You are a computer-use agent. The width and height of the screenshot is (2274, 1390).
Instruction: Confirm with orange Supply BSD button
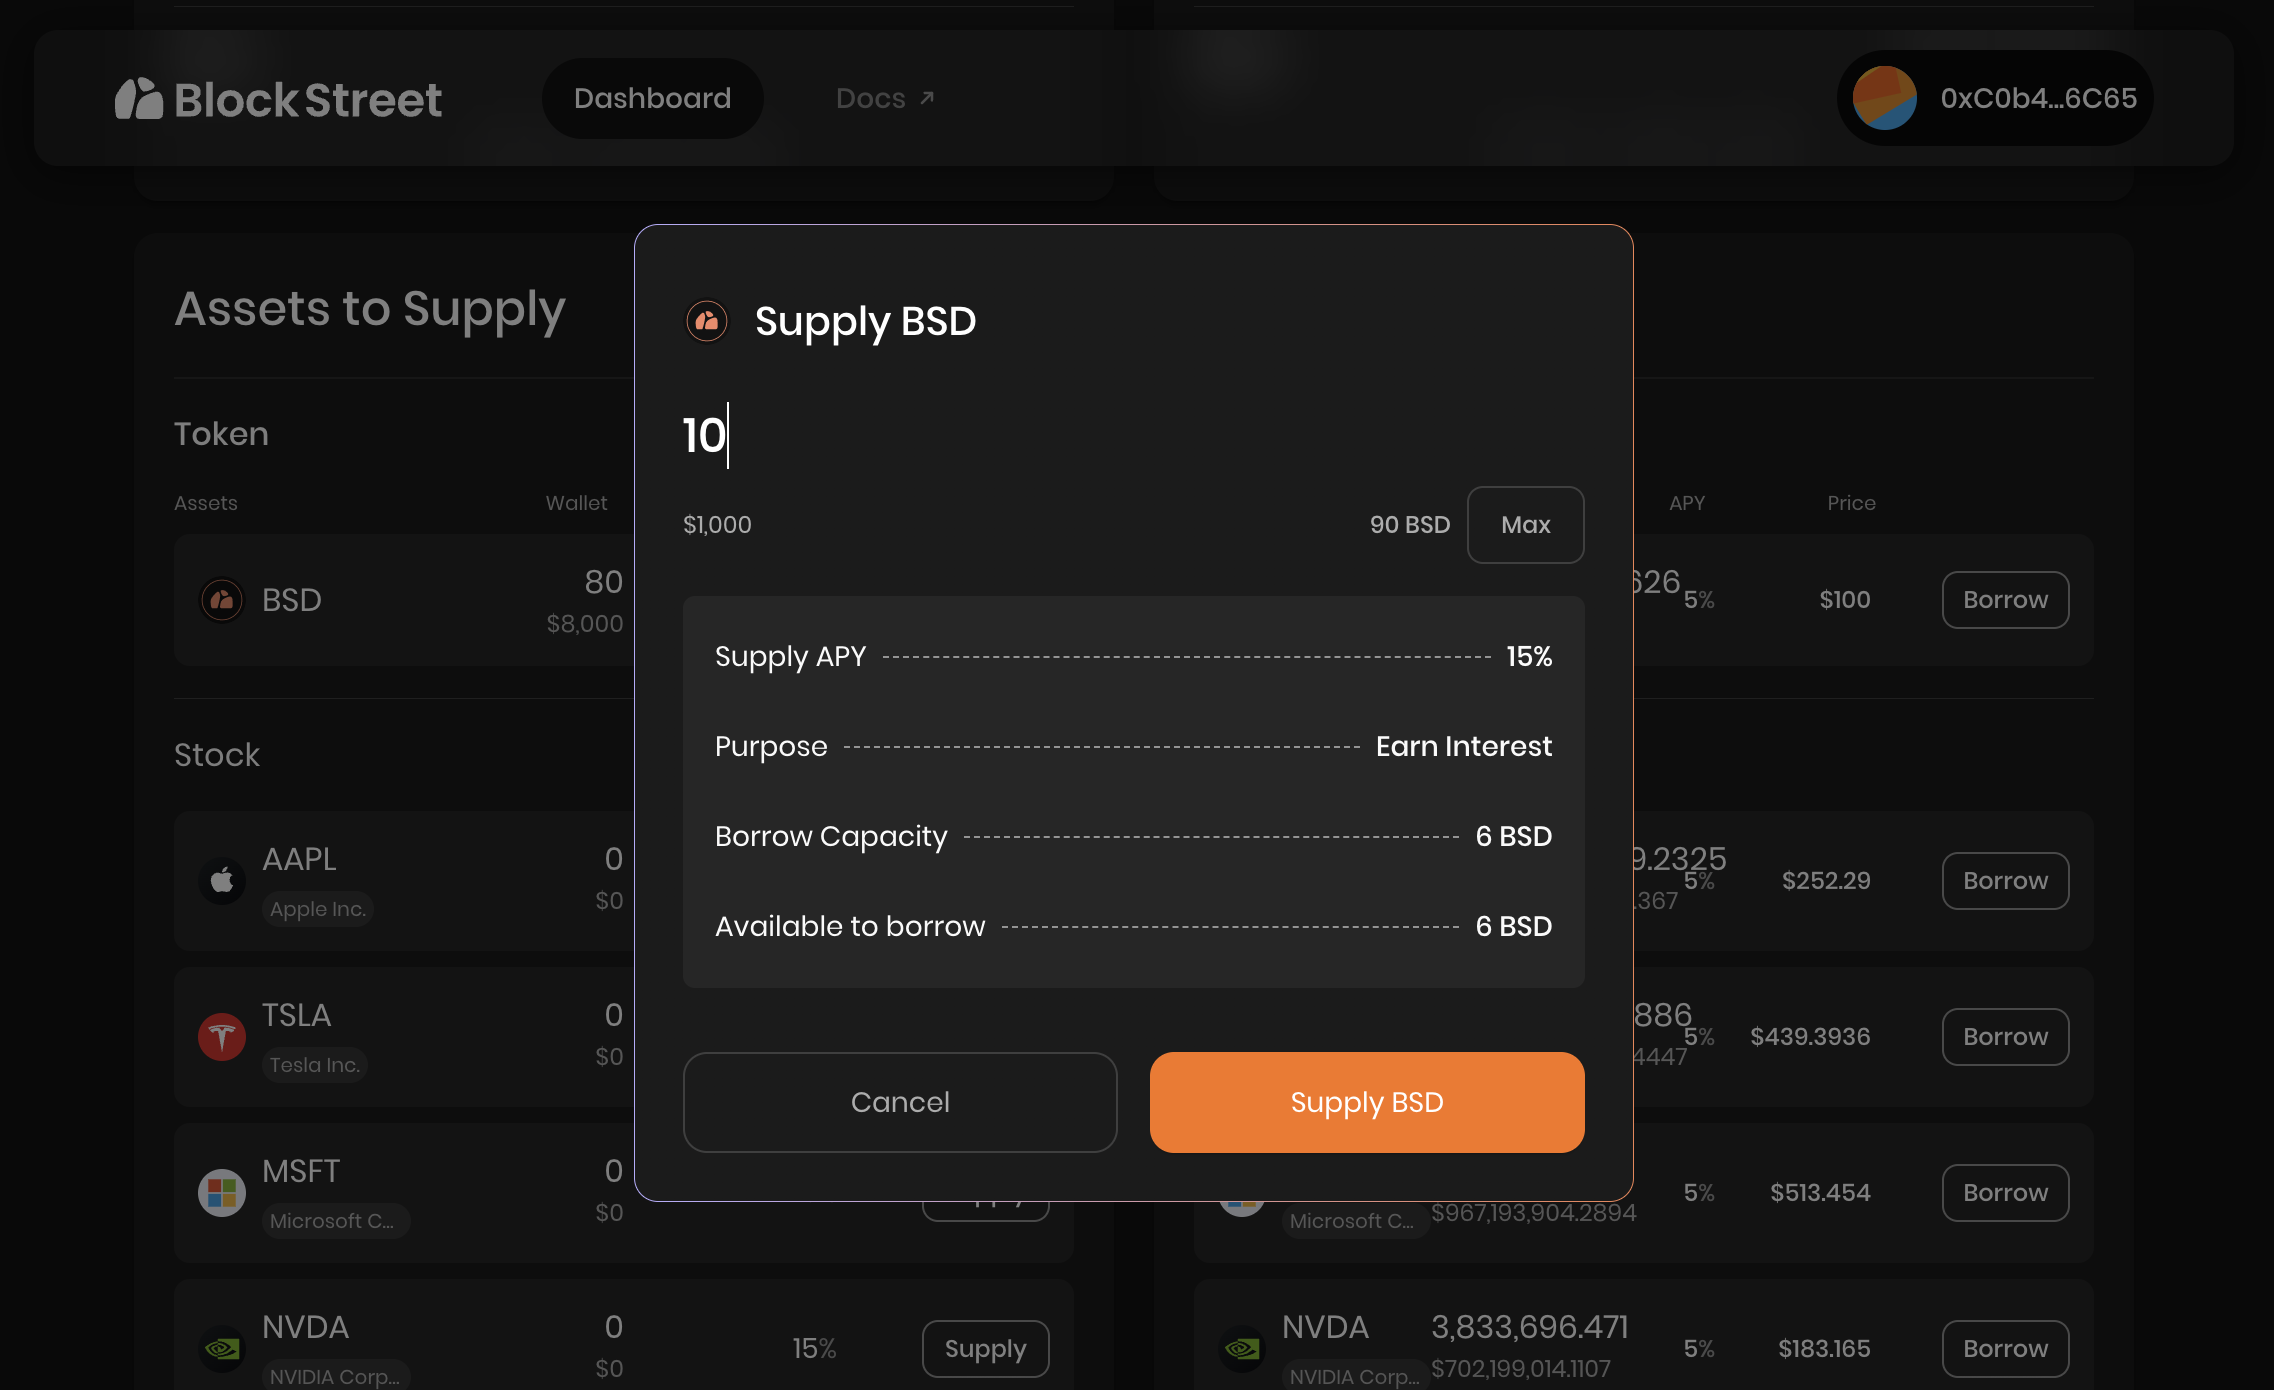[1367, 1102]
